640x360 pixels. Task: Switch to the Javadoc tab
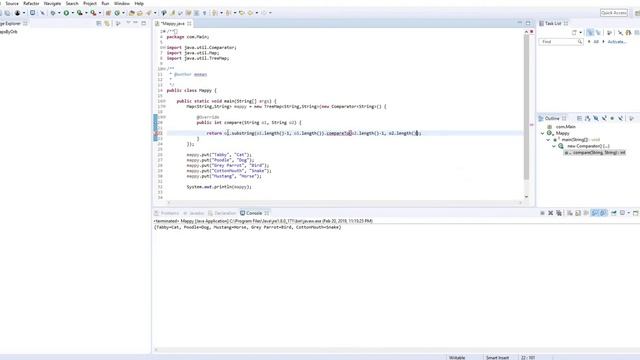tap(193, 213)
